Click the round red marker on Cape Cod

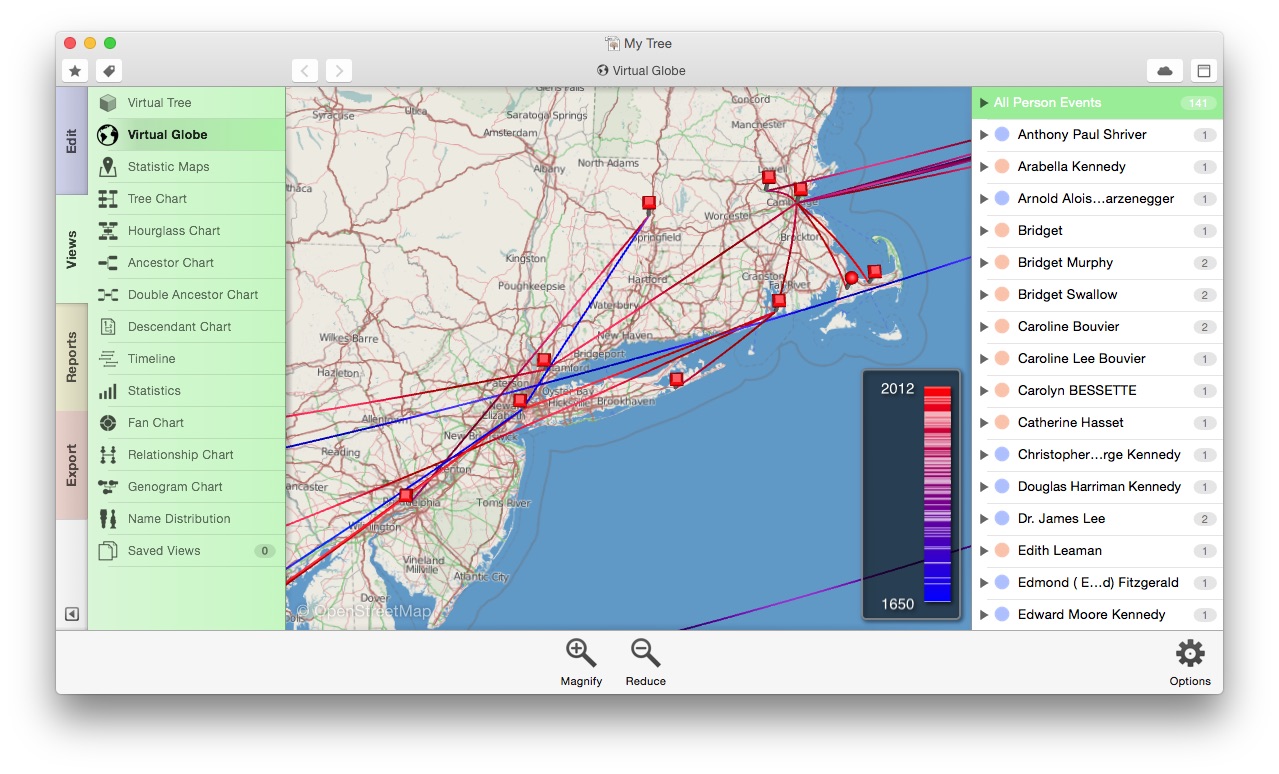click(x=851, y=278)
